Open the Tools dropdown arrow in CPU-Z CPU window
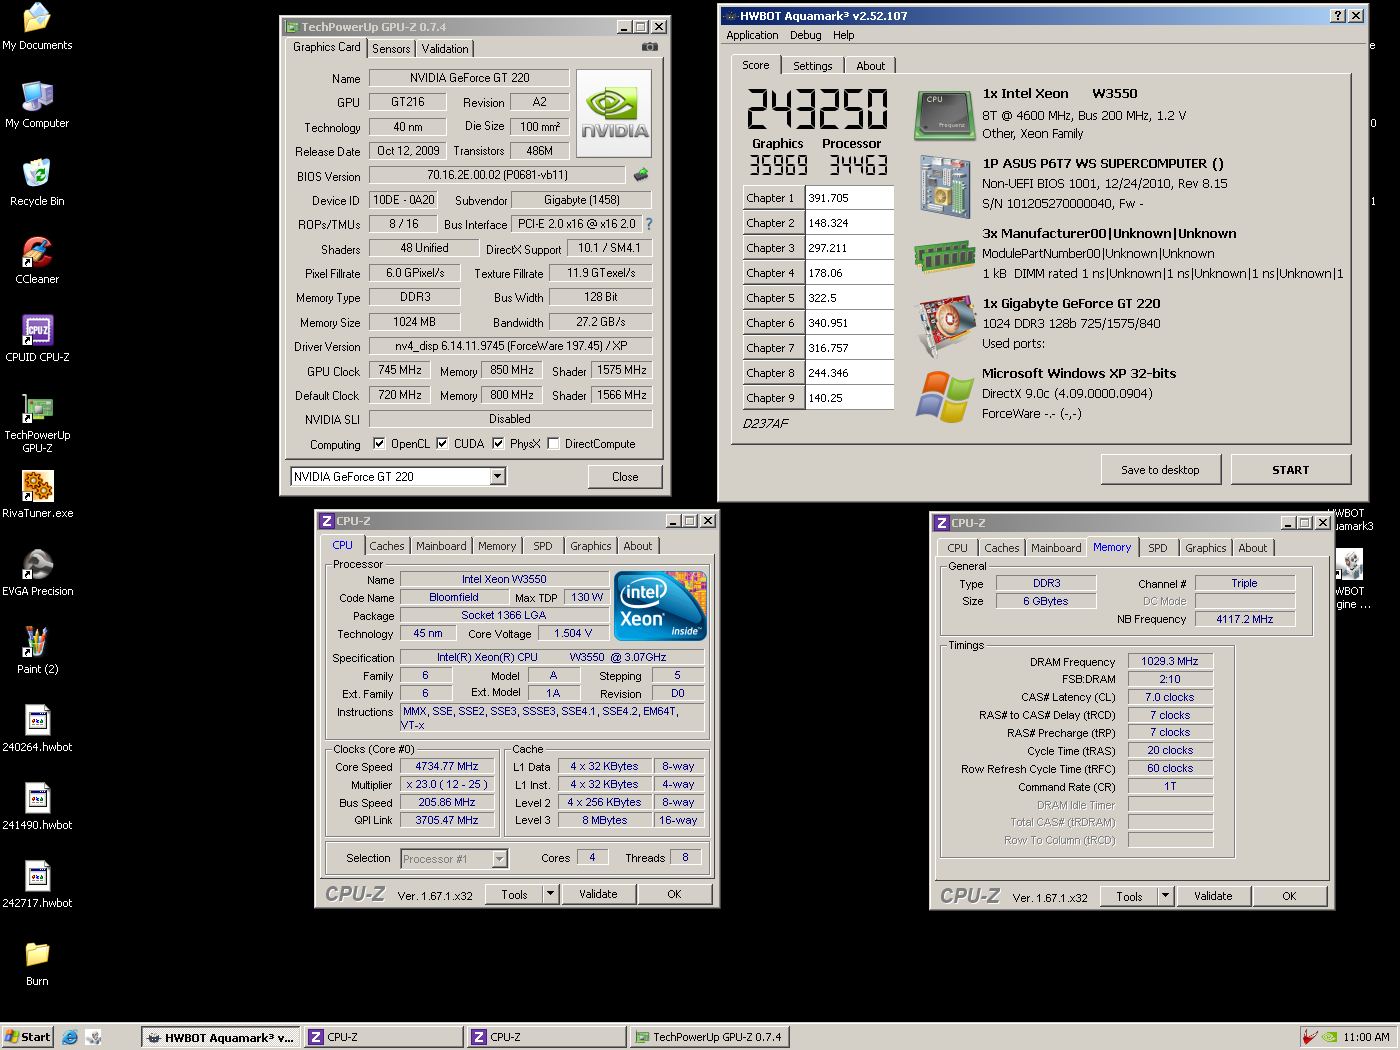1400x1050 pixels. 550,894
